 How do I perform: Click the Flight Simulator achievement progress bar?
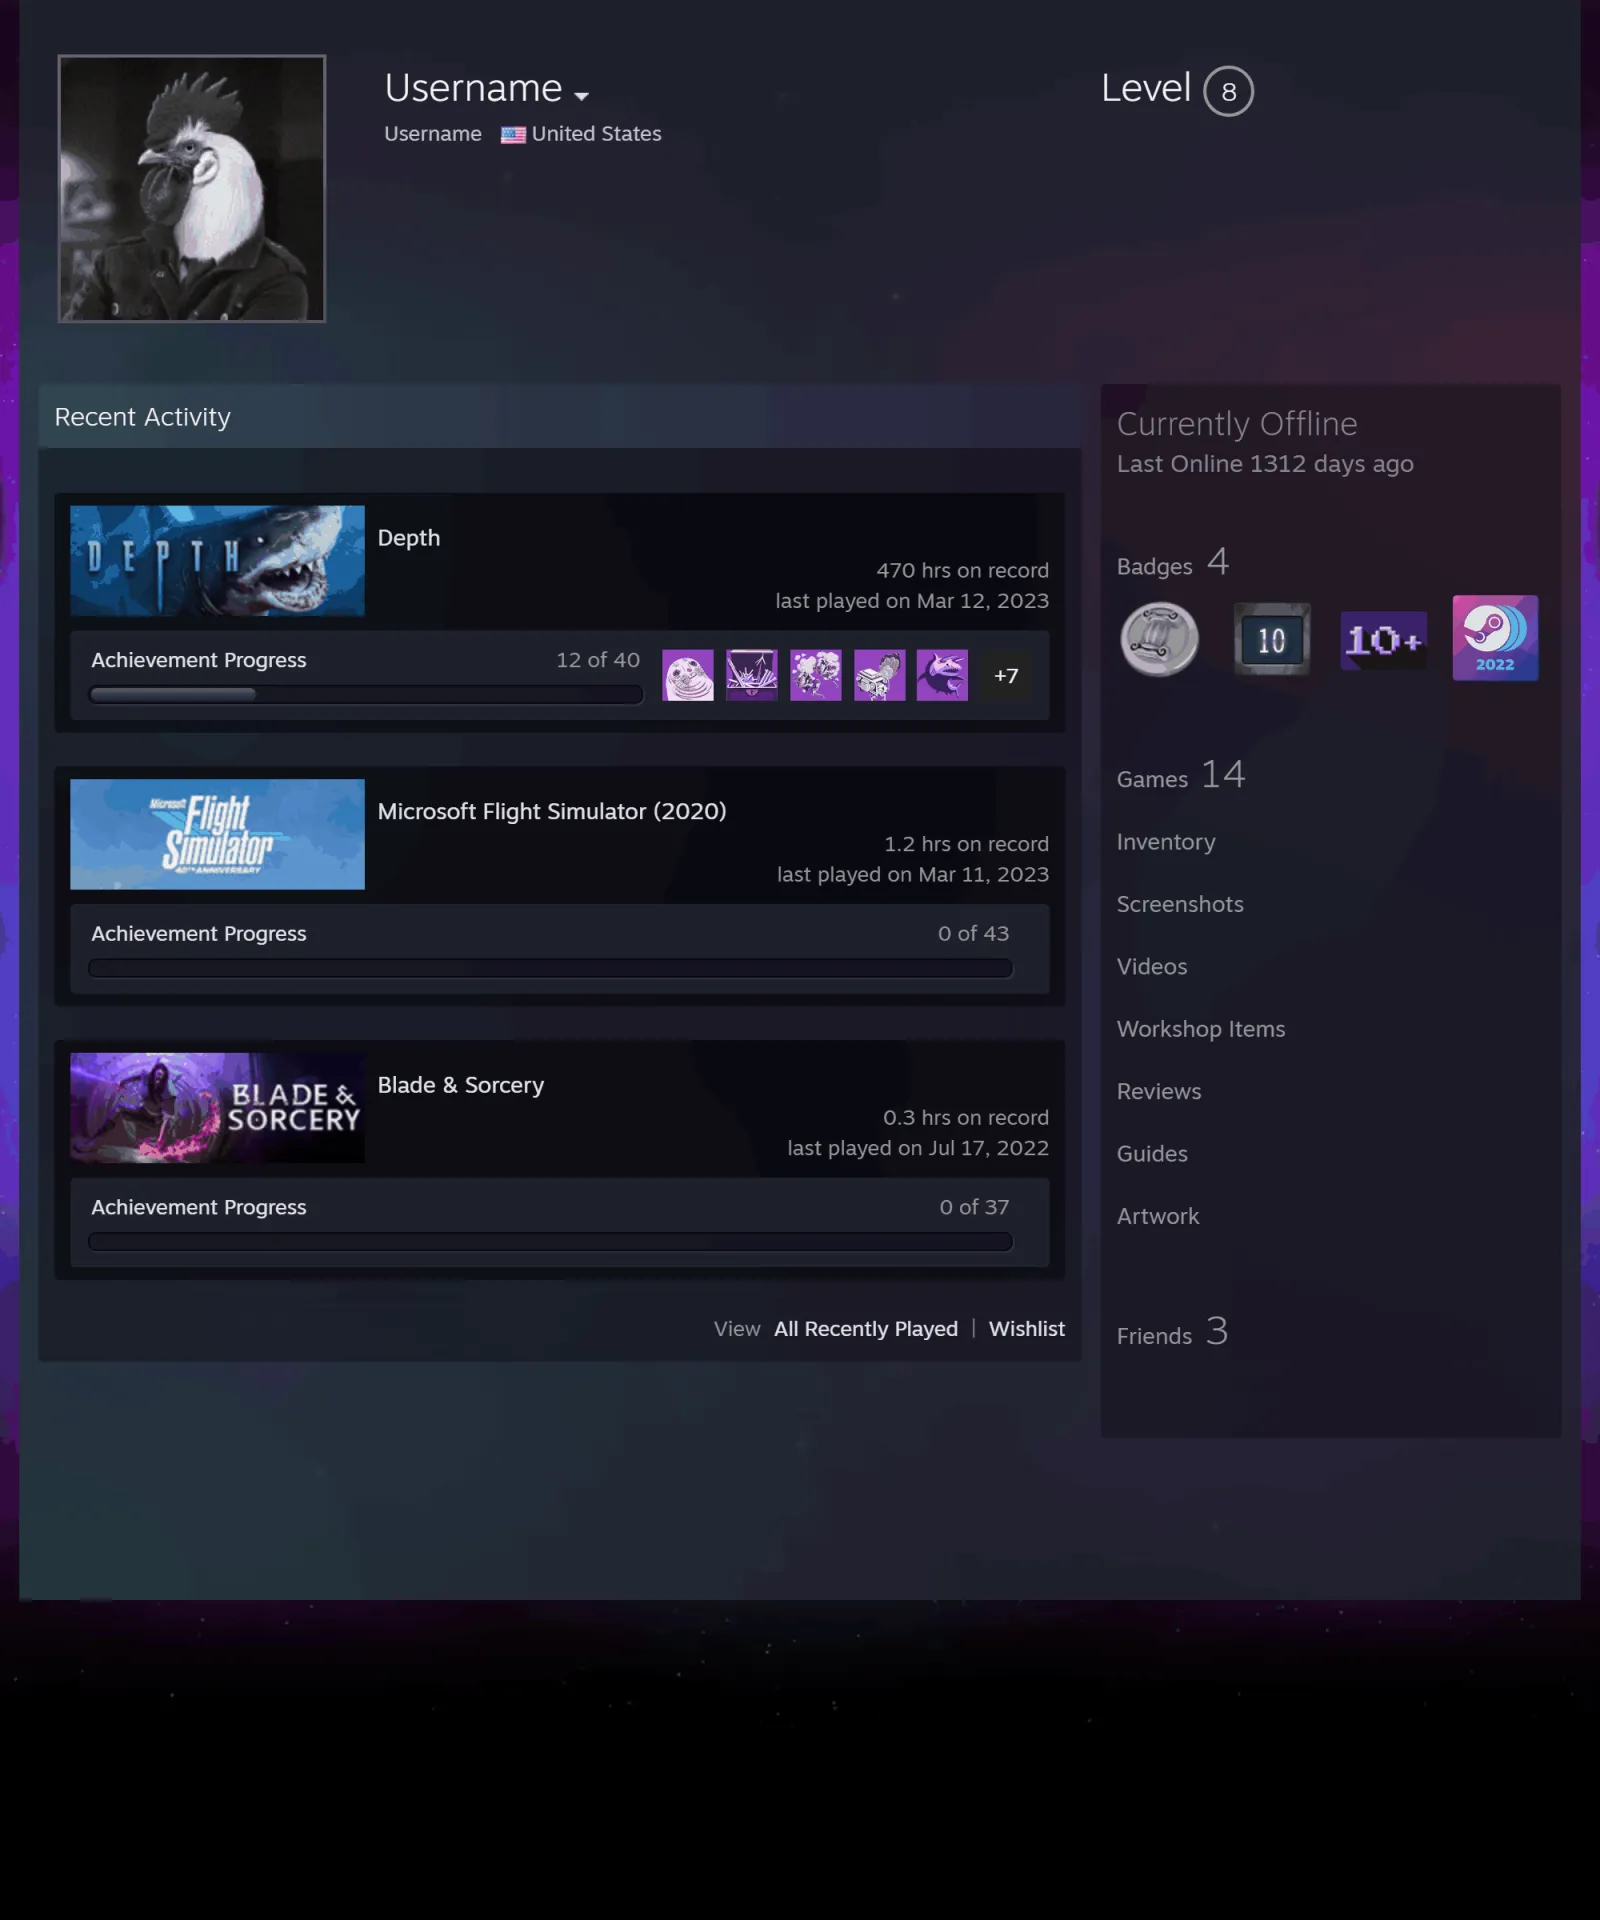click(551, 968)
